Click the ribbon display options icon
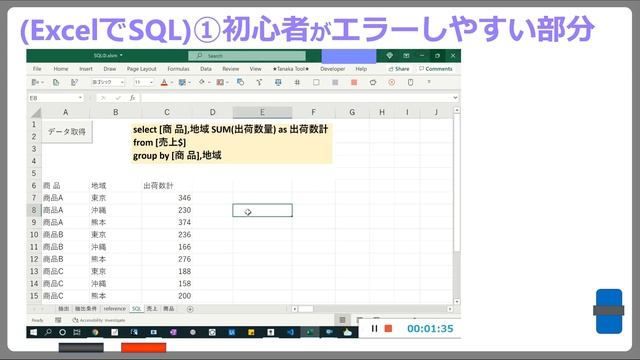 pyautogui.click(x=406, y=56)
